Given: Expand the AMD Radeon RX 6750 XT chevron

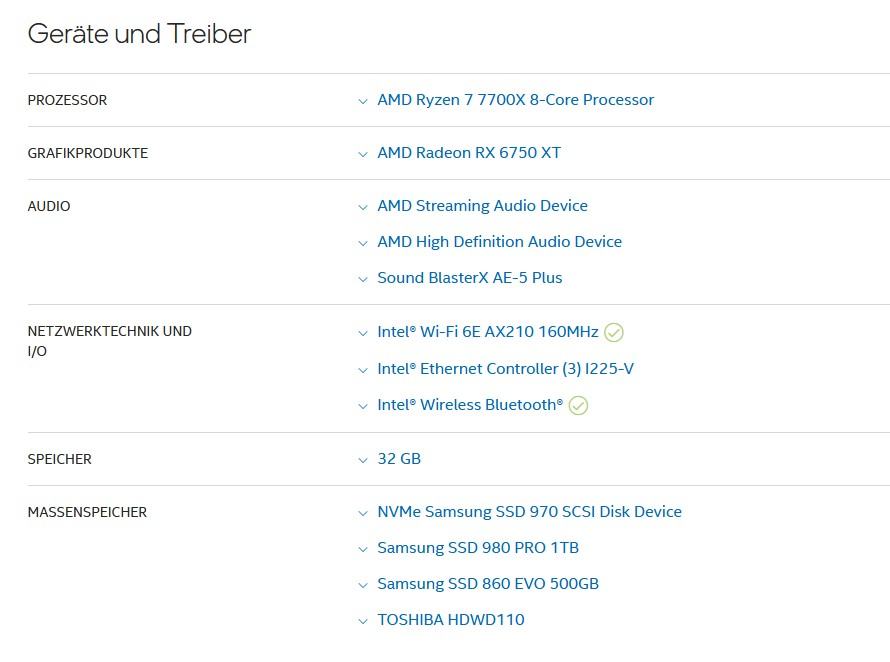Looking at the screenshot, I should (x=363, y=154).
